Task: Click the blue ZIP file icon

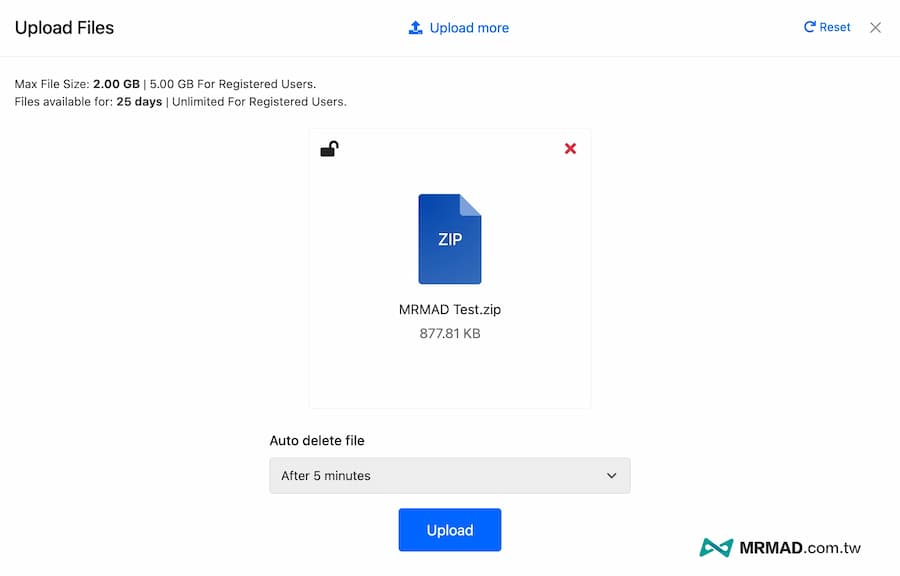Action: pyautogui.click(x=450, y=239)
